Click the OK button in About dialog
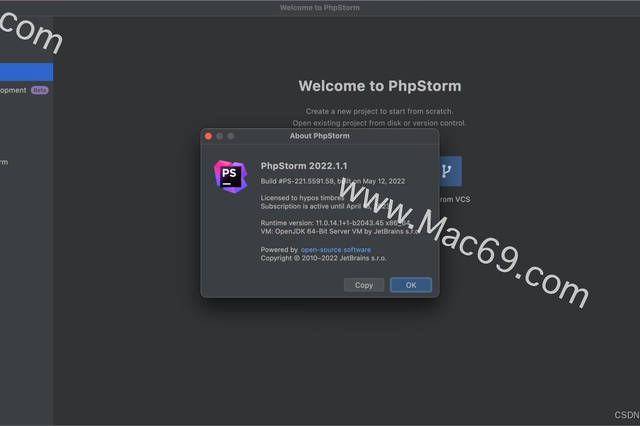Image resolution: width=640 pixels, height=426 pixels. coord(411,285)
